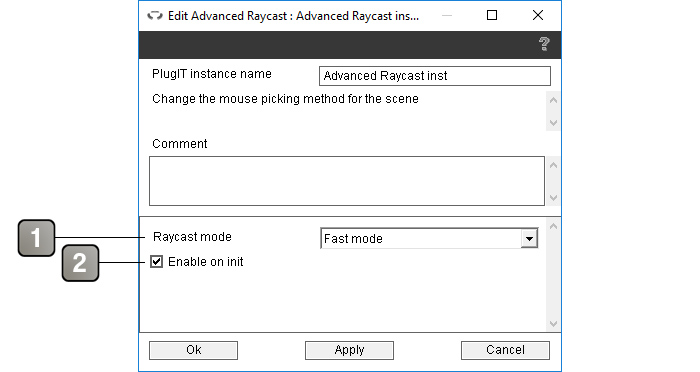700x372 pixels.
Task: Close the Edit Advanced Raycast window
Action: [x=538, y=15]
